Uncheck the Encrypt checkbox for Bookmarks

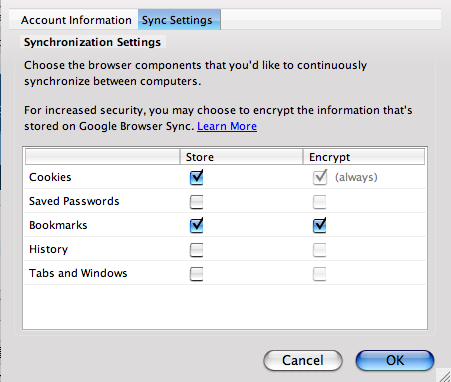(x=319, y=225)
